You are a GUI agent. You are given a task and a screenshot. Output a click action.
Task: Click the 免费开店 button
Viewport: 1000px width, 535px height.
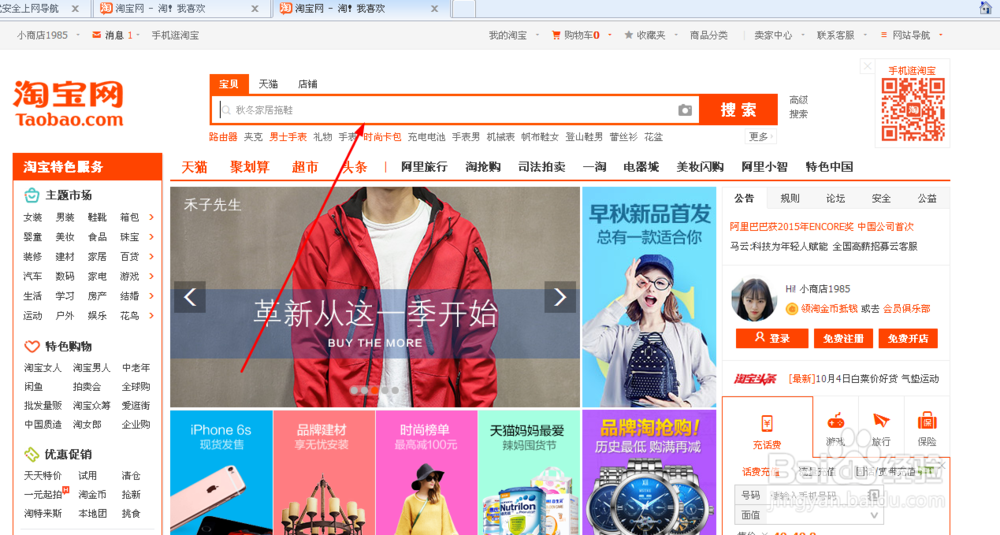(908, 339)
